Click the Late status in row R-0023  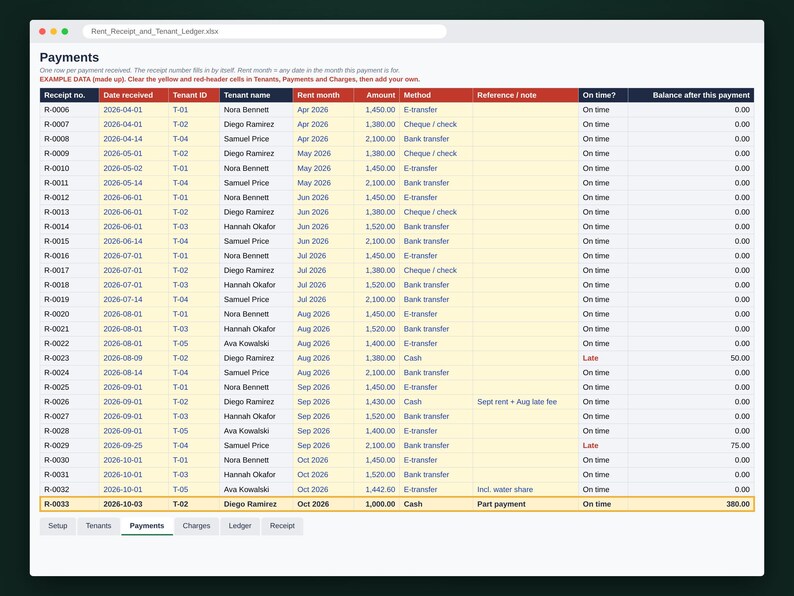click(603, 358)
